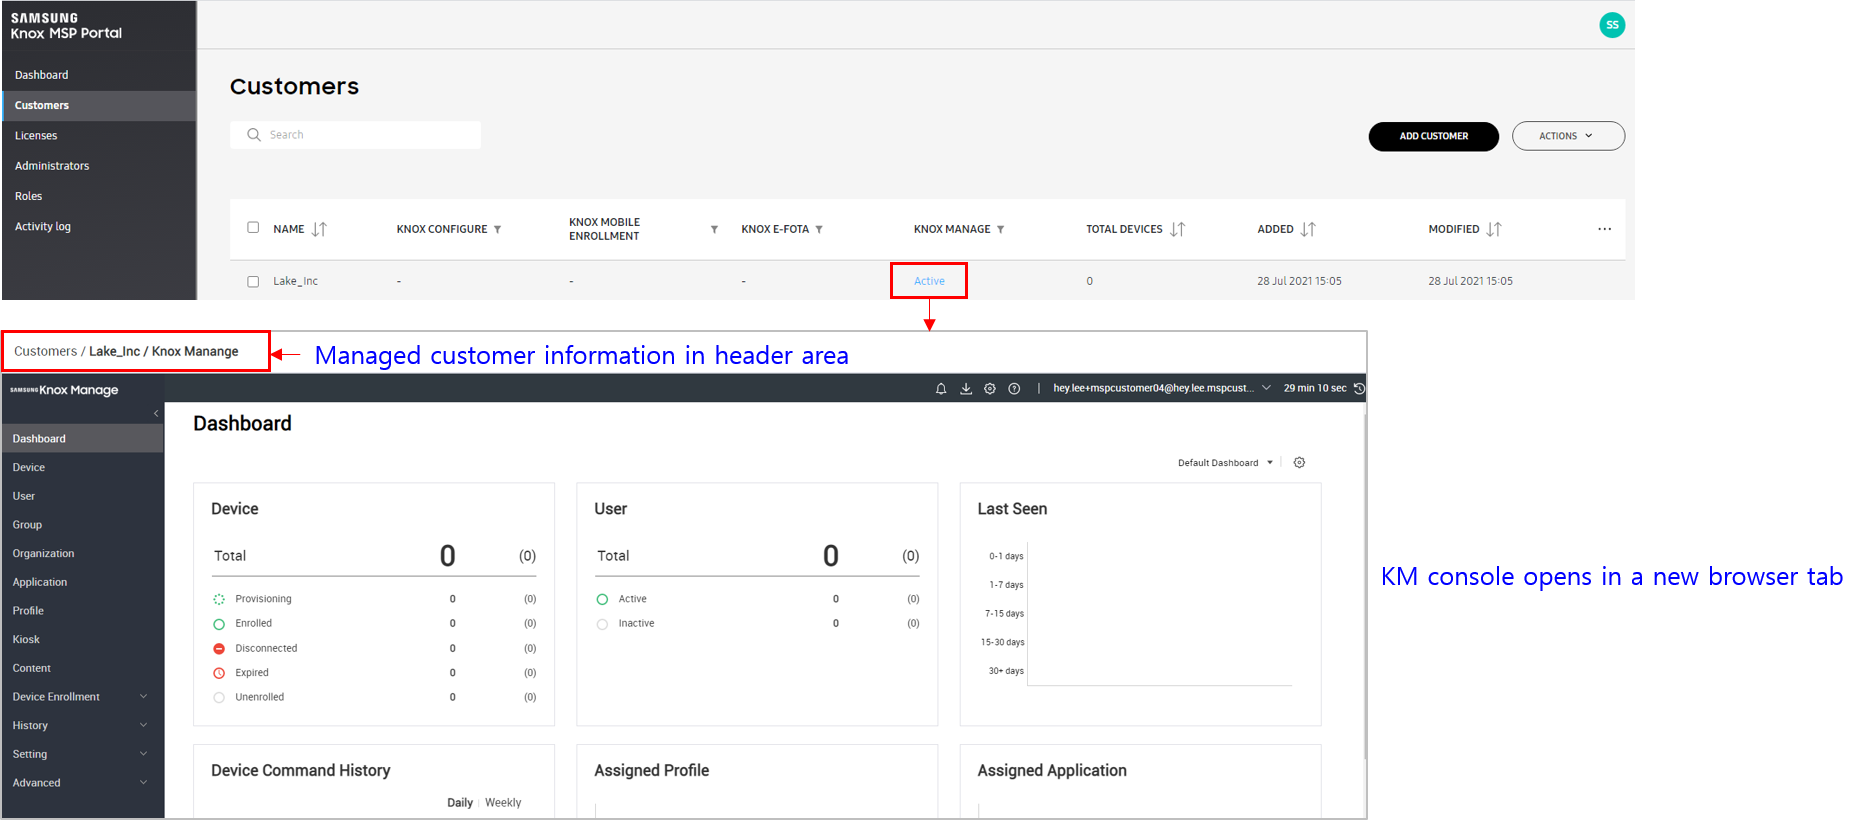Viewport: 1865px width, 820px height.
Task: Open the account email dropdown
Action: coord(1161,388)
